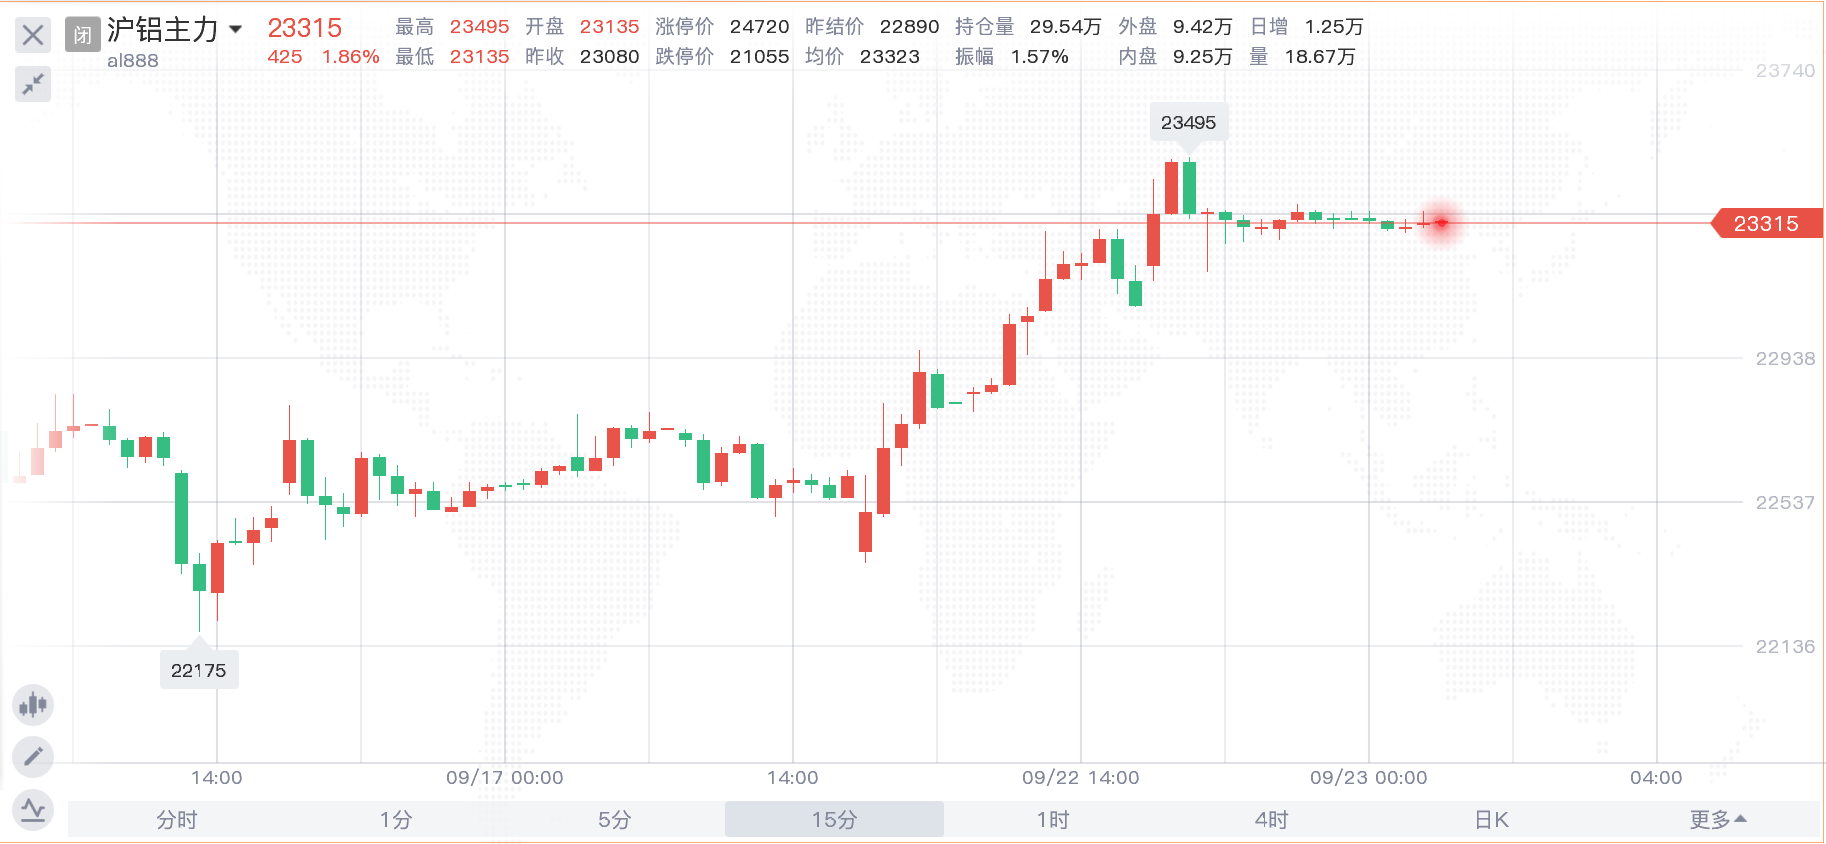This screenshot has width=1826, height=844.
Task: Click the 22175 low price label
Action: tap(198, 670)
